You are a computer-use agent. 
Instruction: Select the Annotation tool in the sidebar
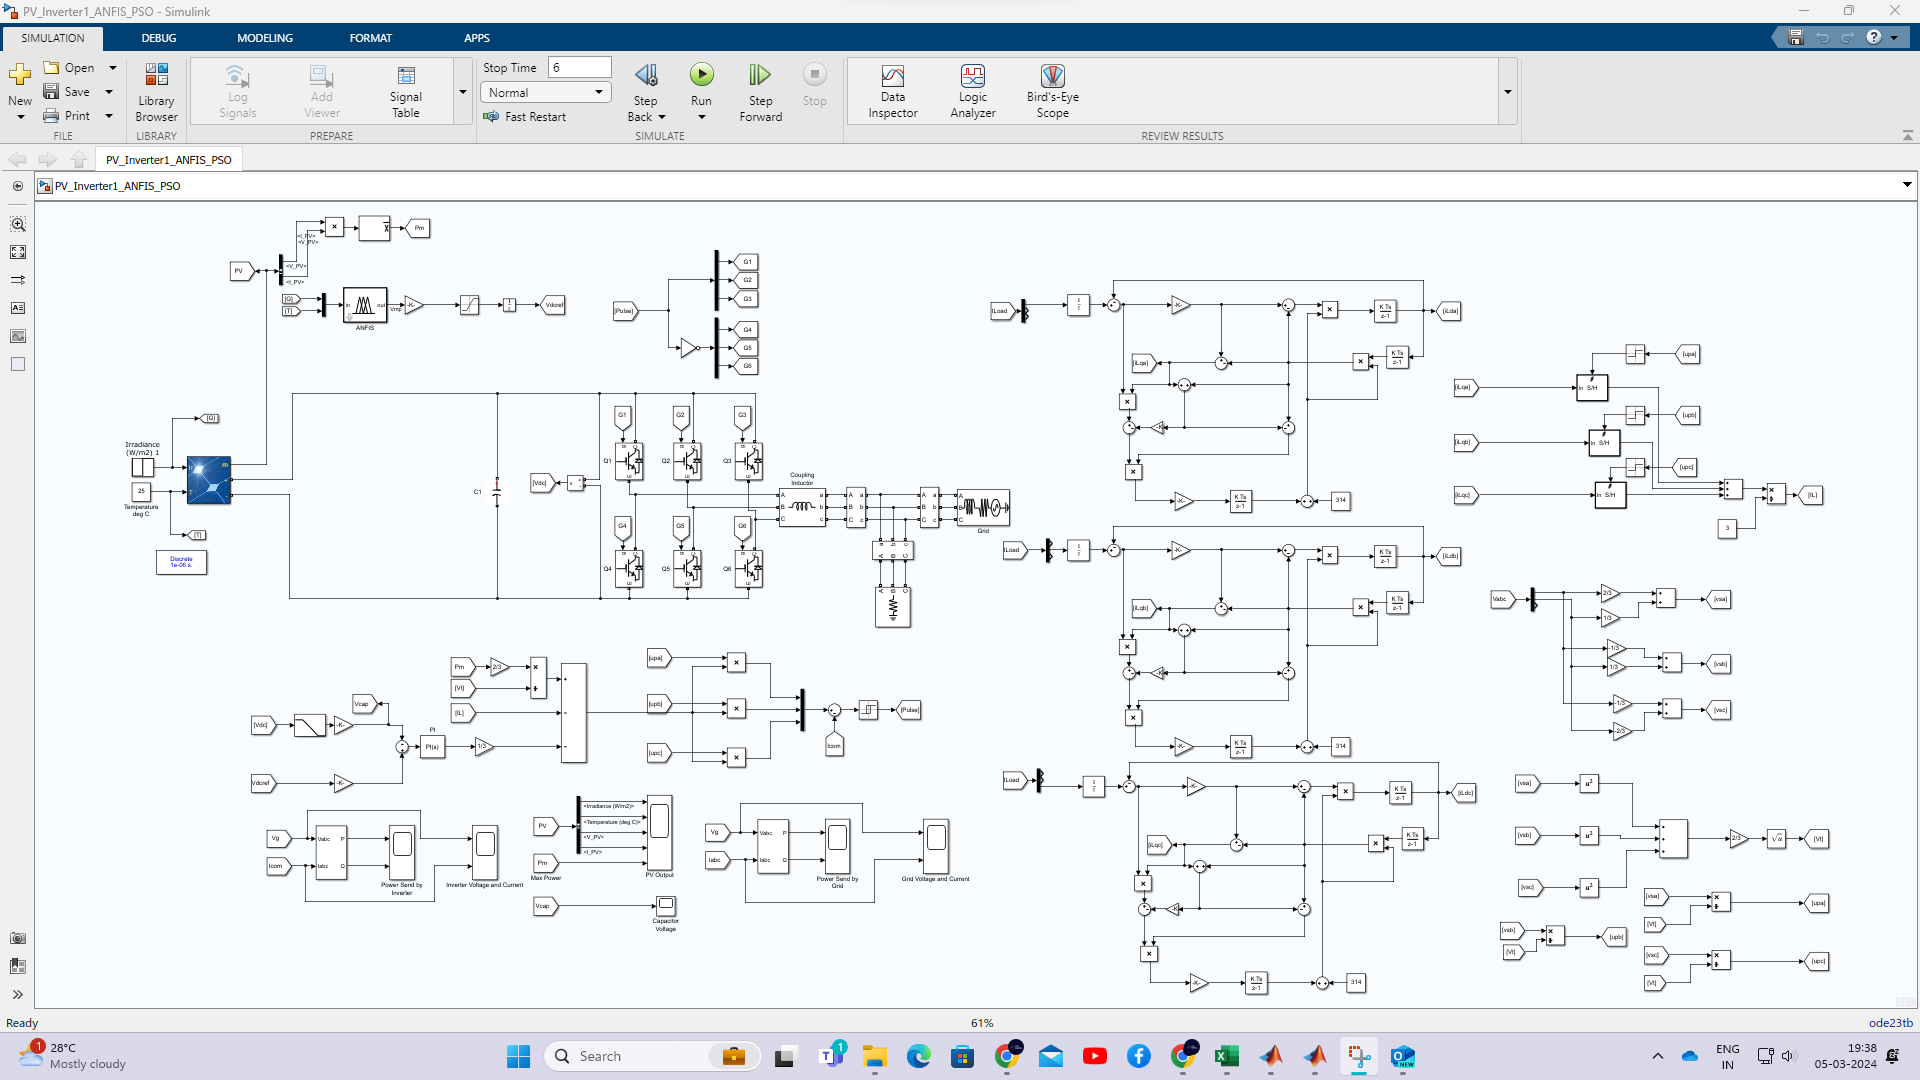point(18,308)
